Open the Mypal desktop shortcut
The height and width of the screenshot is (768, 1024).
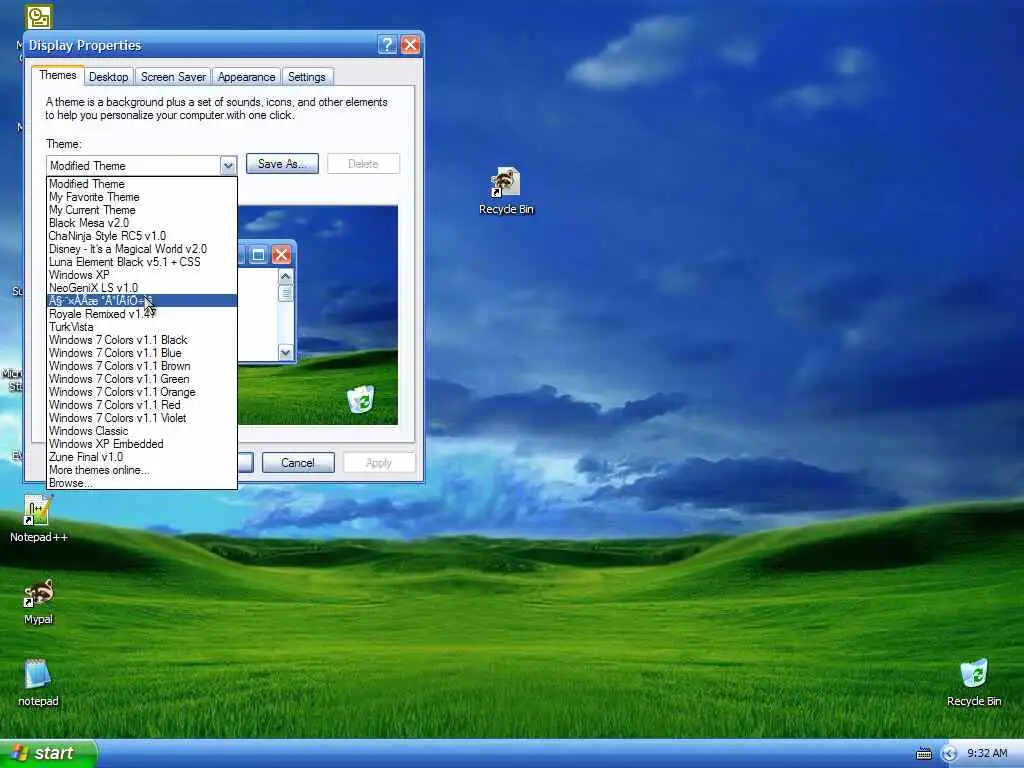pyautogui.click(x=38, y=601)
